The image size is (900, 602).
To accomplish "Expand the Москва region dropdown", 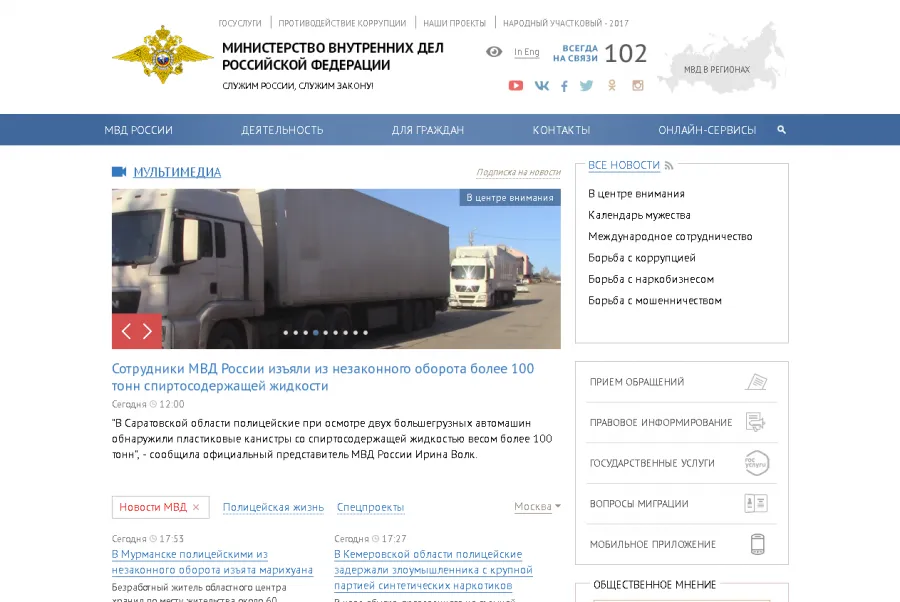I will (537, 506).
